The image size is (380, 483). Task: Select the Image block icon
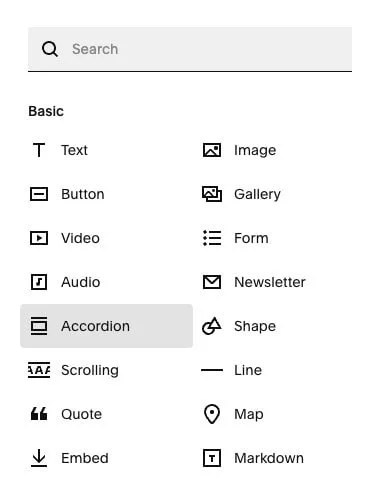point(212,150)
